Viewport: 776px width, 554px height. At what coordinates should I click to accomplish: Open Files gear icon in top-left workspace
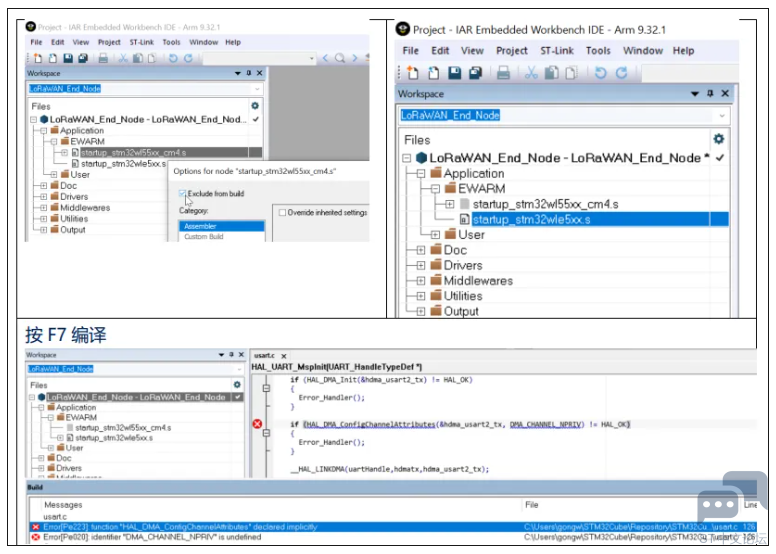(255, 105)
